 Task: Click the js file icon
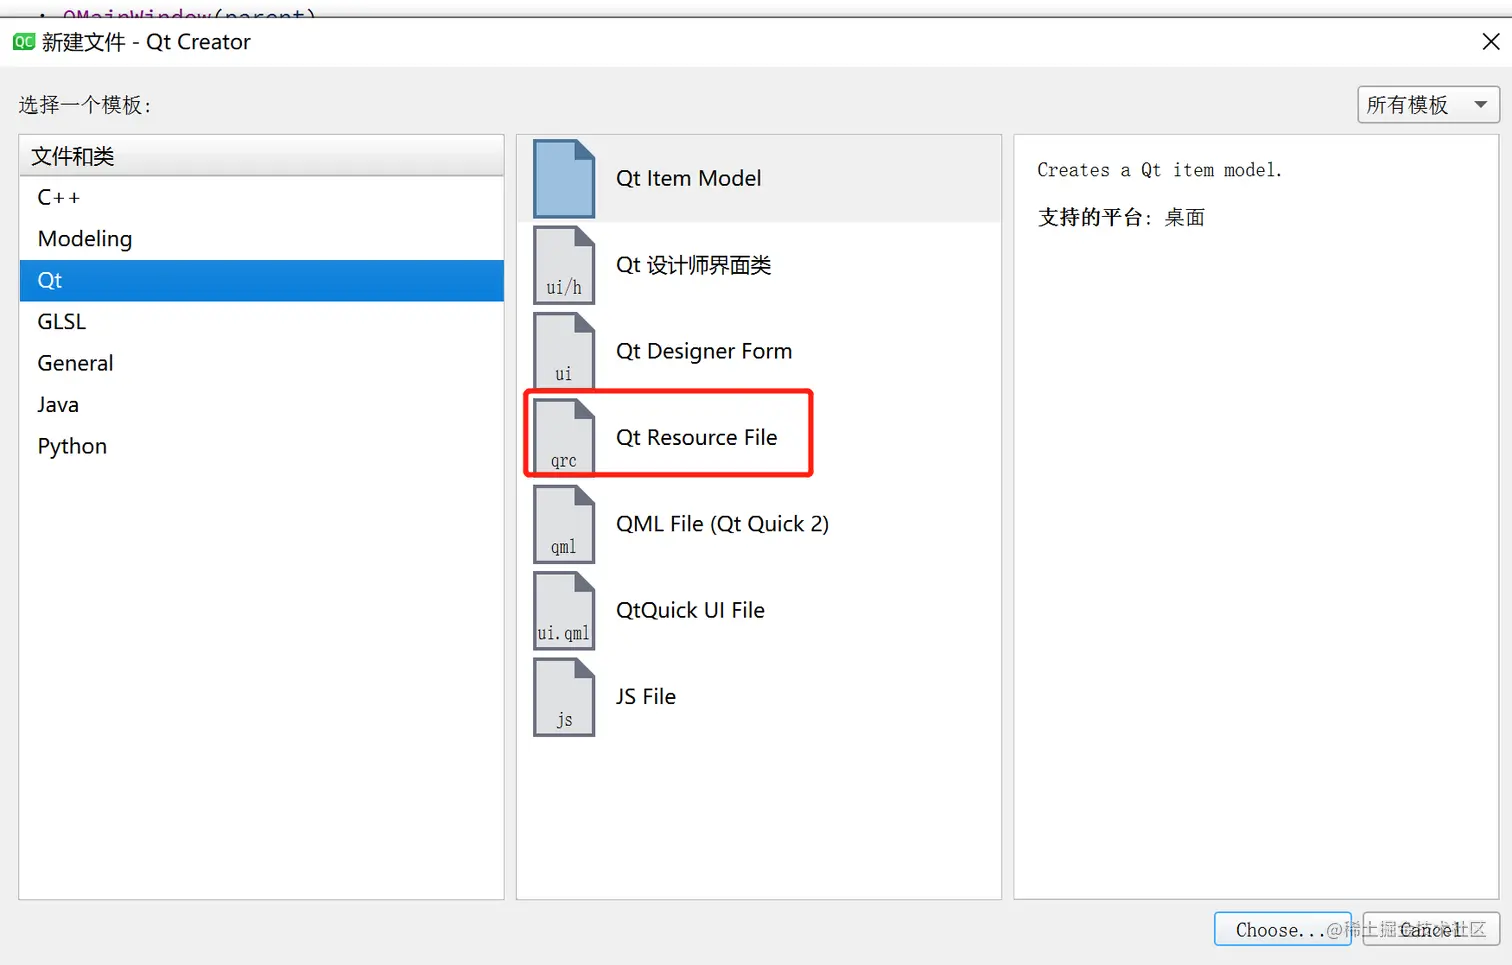(x=564, y=697)
